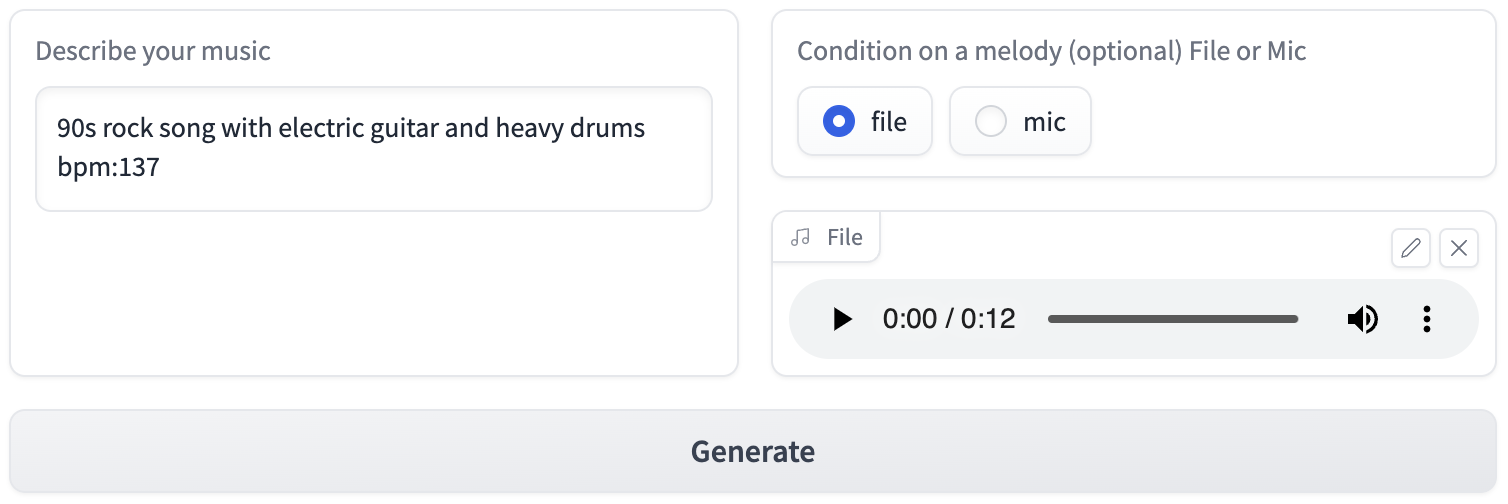Seek along the audio progress bar

[1173, 319]
